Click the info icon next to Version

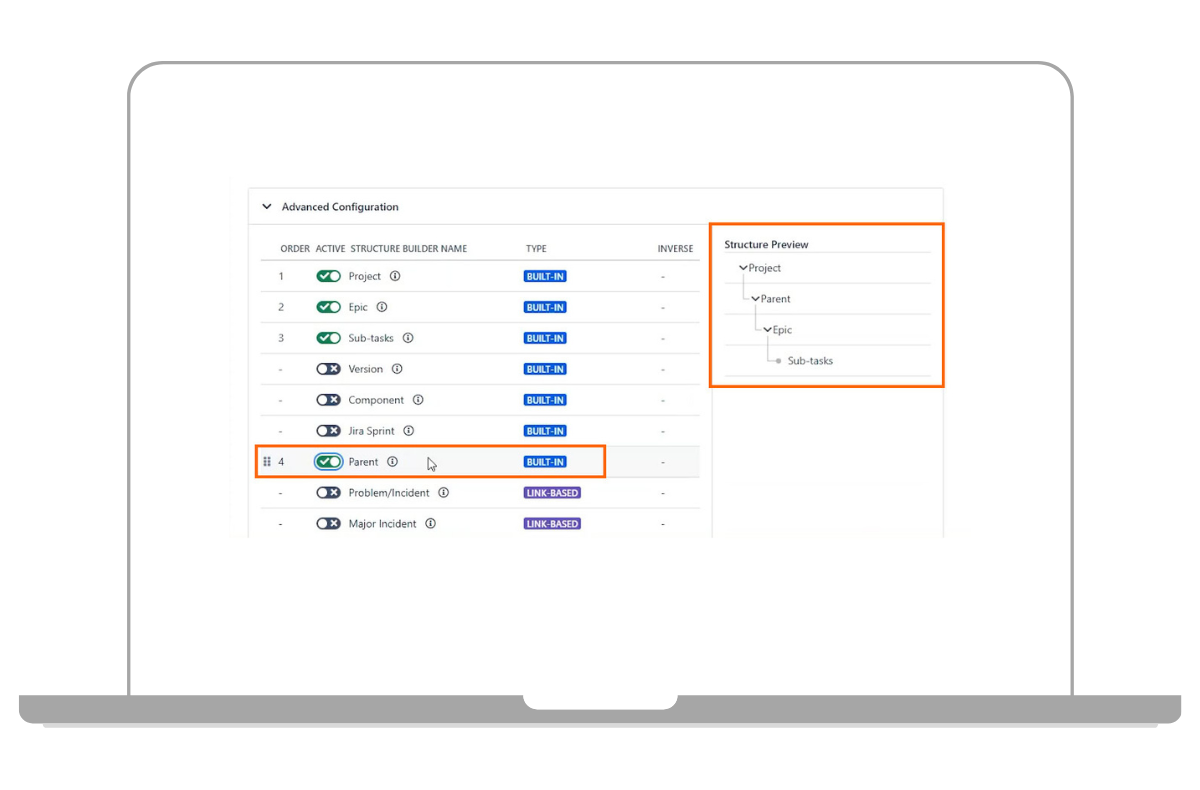click(396, 369)
